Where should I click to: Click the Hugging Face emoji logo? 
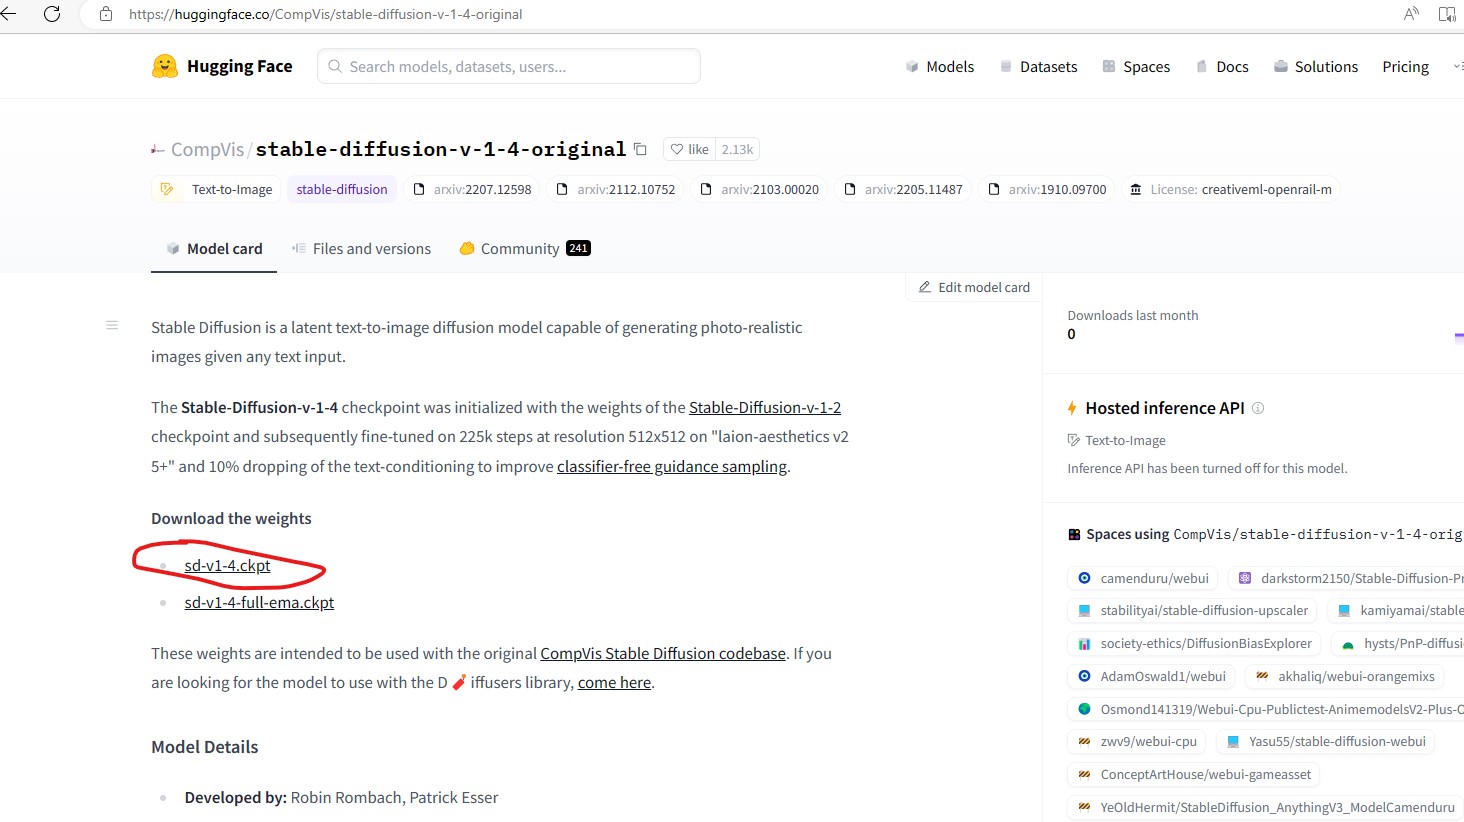[165, 66]
